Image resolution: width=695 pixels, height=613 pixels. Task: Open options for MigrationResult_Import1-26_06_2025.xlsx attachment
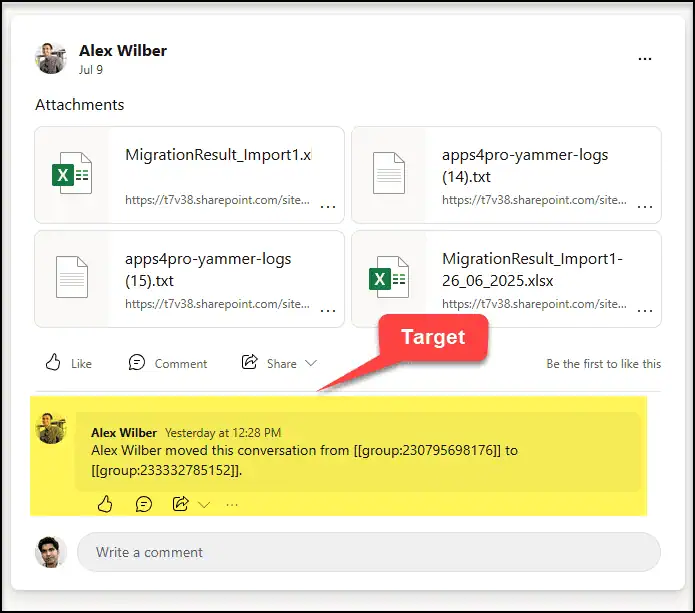pyautogui.click(x=645, y=311)
